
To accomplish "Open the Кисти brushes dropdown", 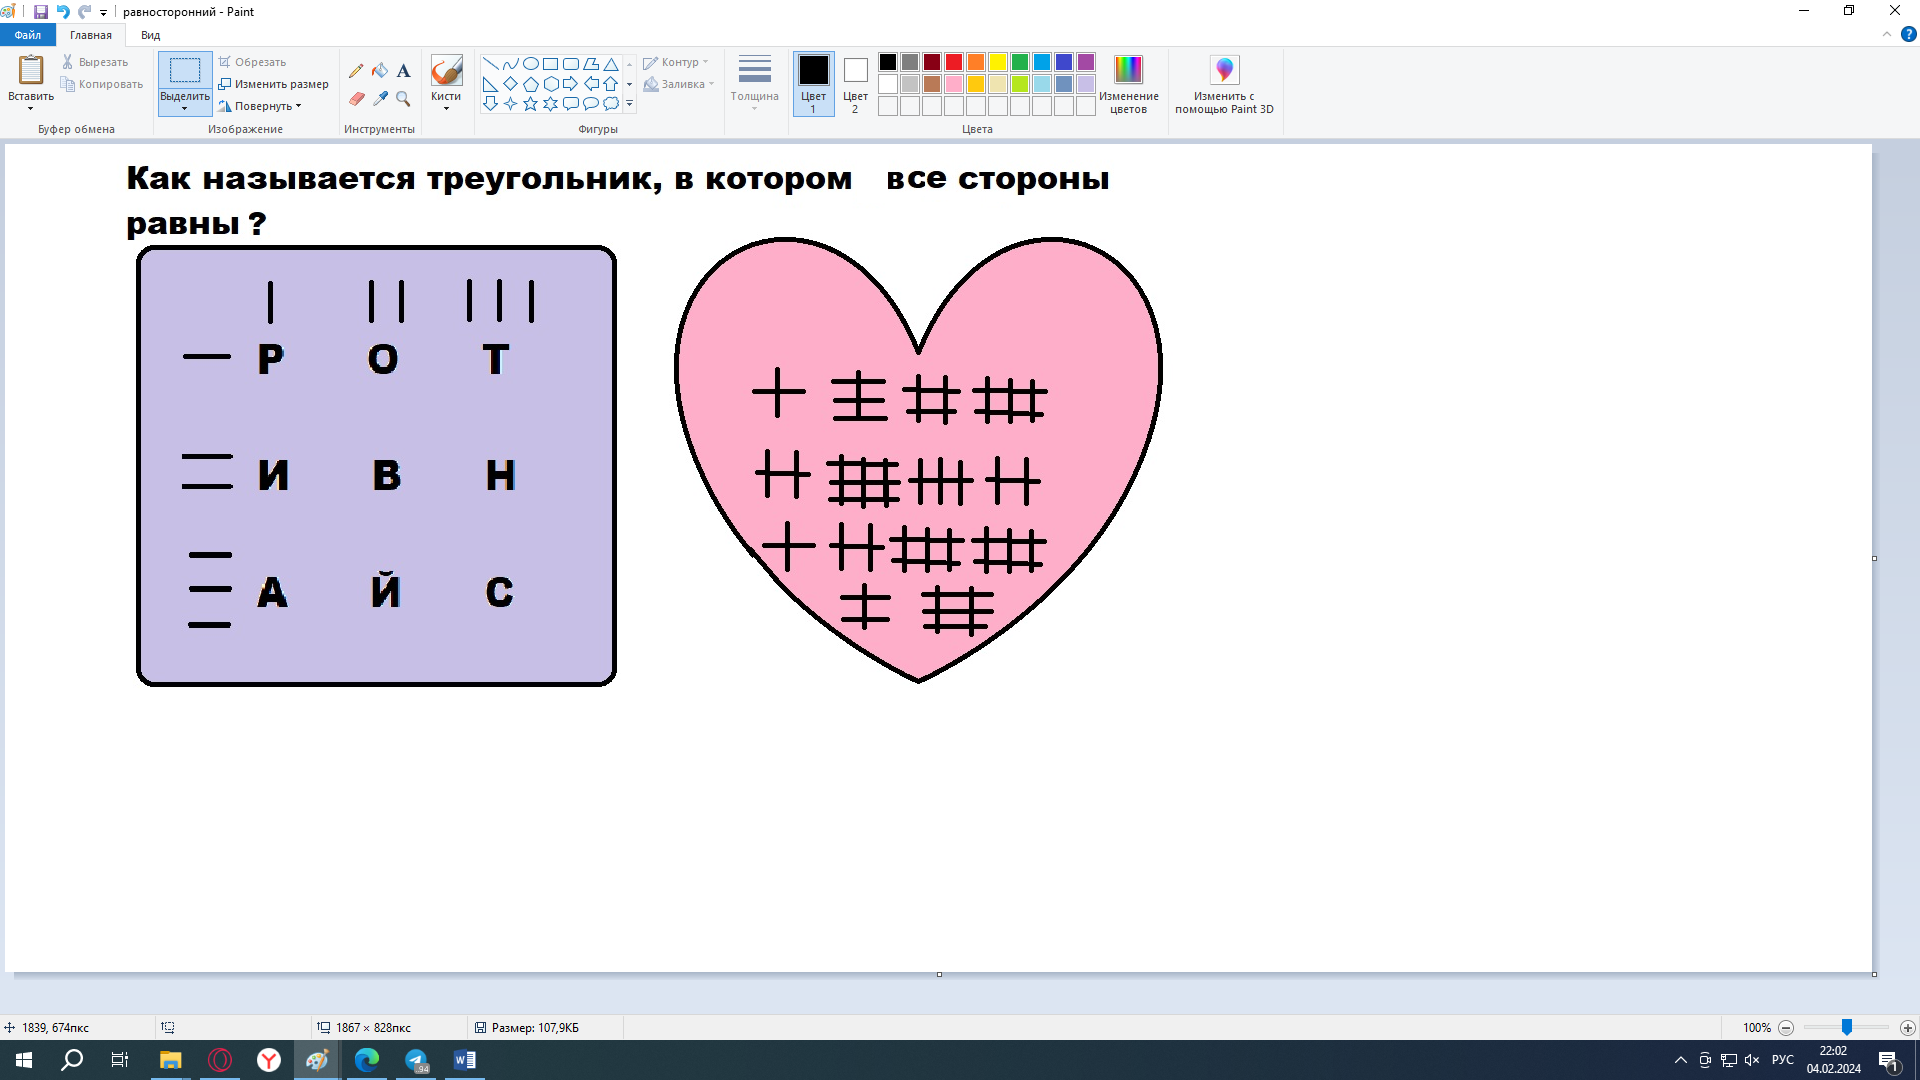I will [x=446, y=102].
